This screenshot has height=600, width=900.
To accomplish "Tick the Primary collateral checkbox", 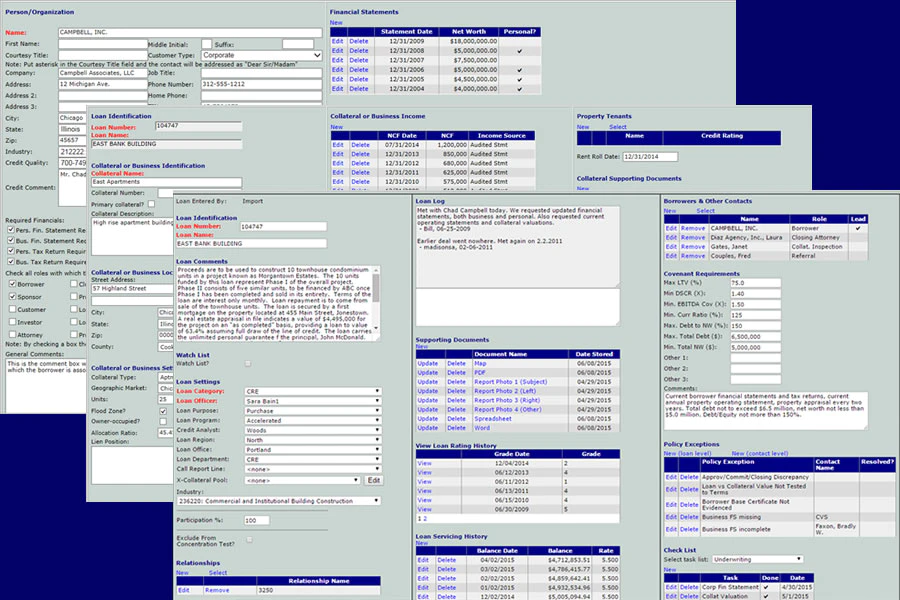I will pyautogui.click(x=152, y=204).
